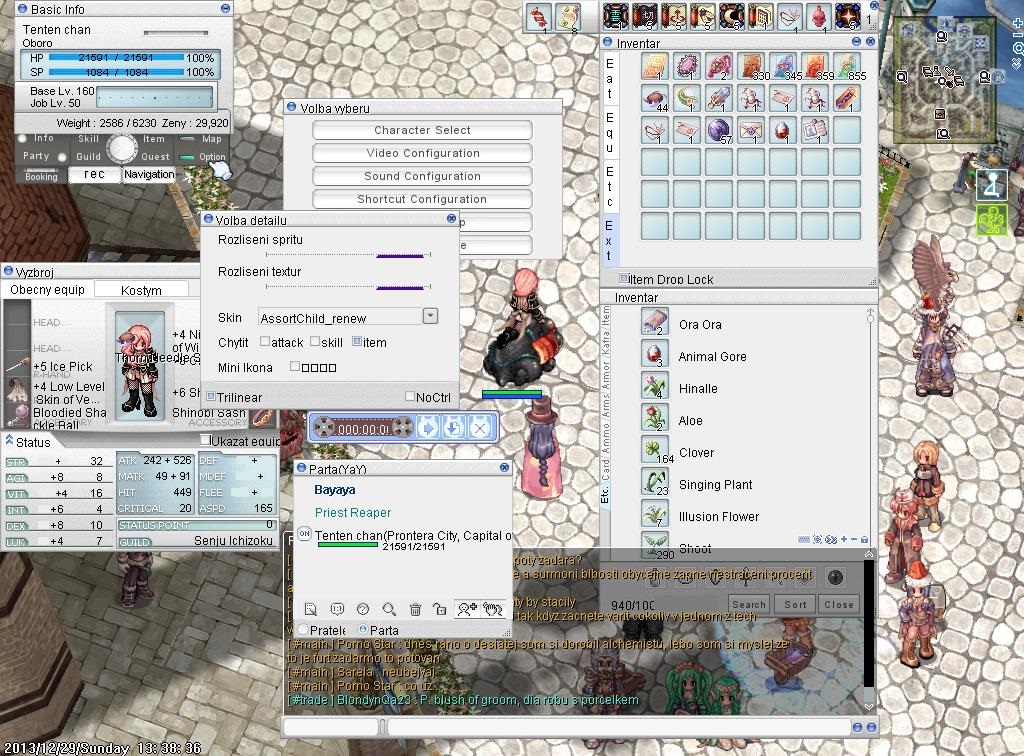Click the Search button in storage window
Image resolution: width=1024 pixels, height=756 pixels.
click(x=748, y=605)
